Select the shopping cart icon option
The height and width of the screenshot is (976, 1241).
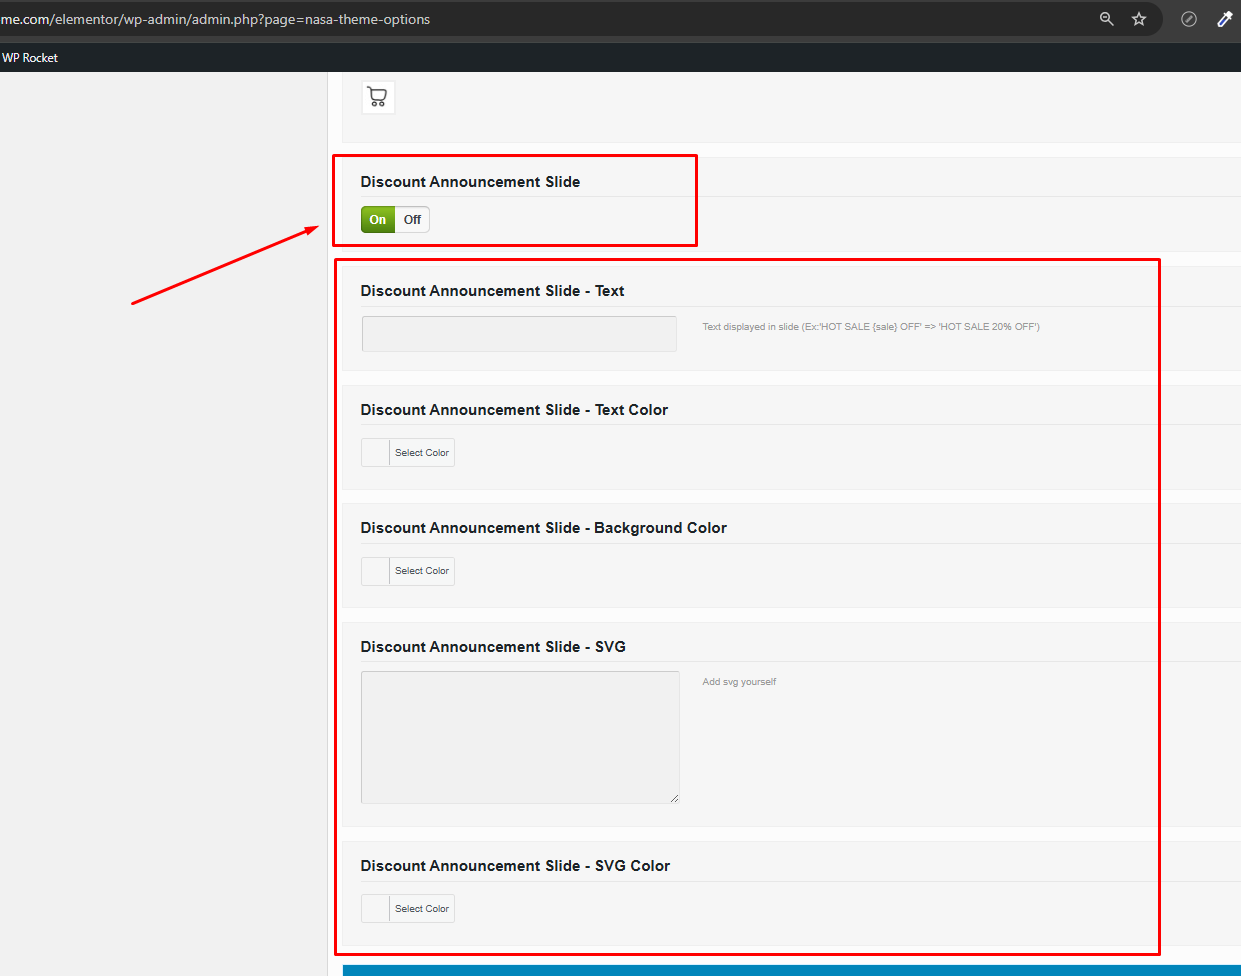point(378,98)
